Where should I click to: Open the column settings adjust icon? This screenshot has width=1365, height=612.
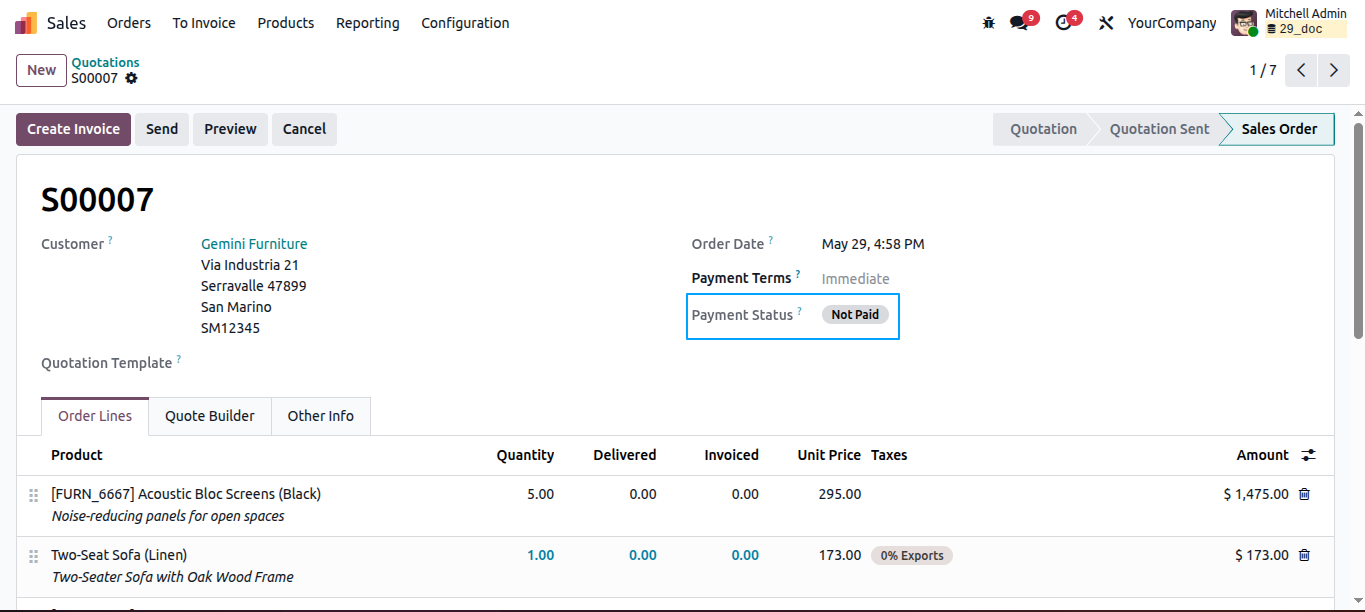coord(1308,455)
